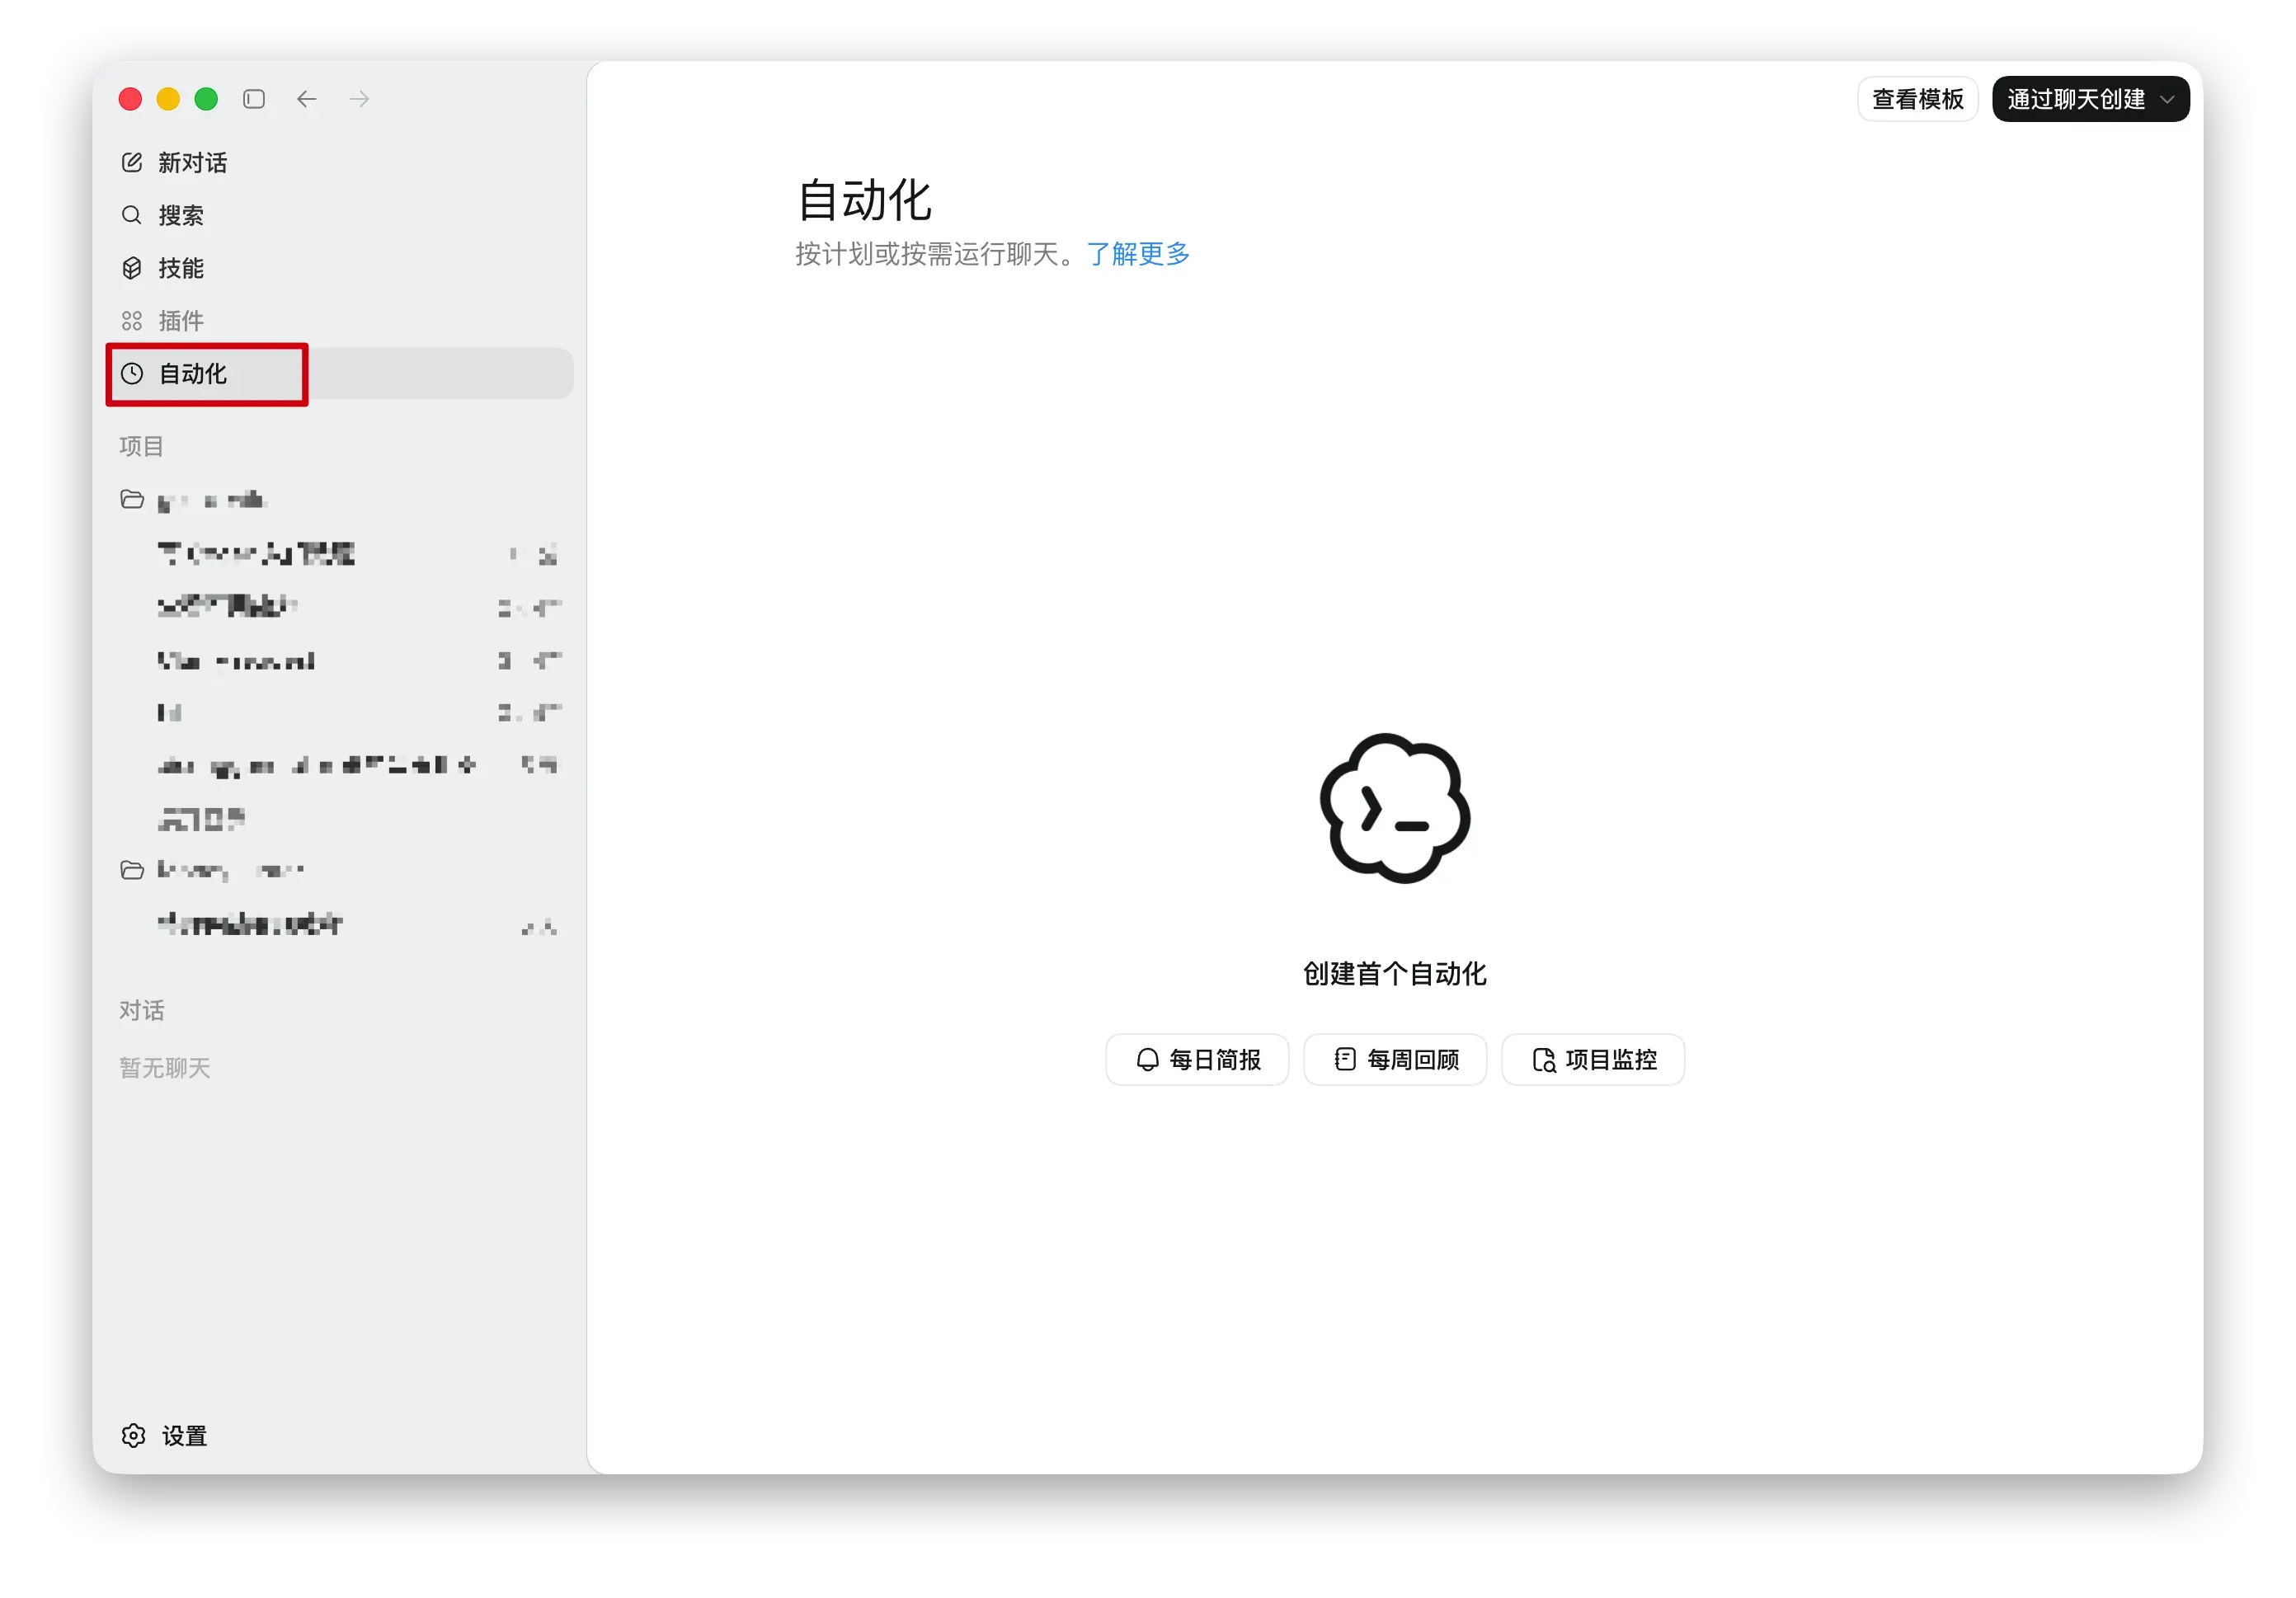Click 通过聊天创建 button
The width and height of the screenshot is (2296, 1598).
click(2090, 99)
